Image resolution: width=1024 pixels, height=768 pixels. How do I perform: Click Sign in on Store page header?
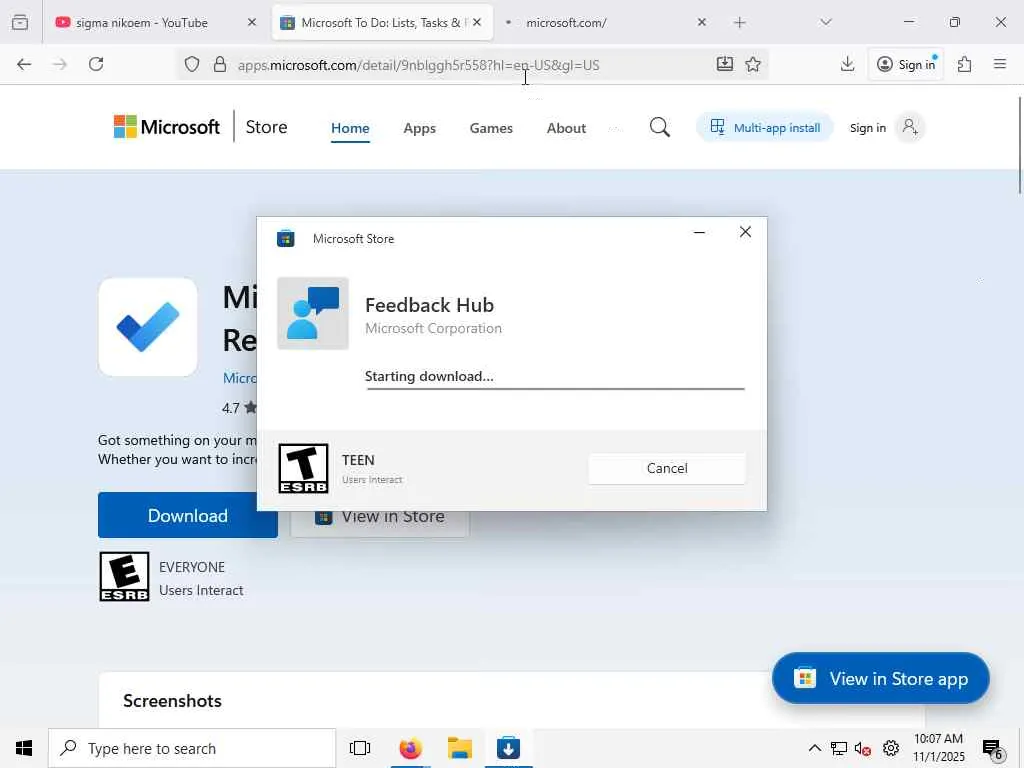pos(867,128)
